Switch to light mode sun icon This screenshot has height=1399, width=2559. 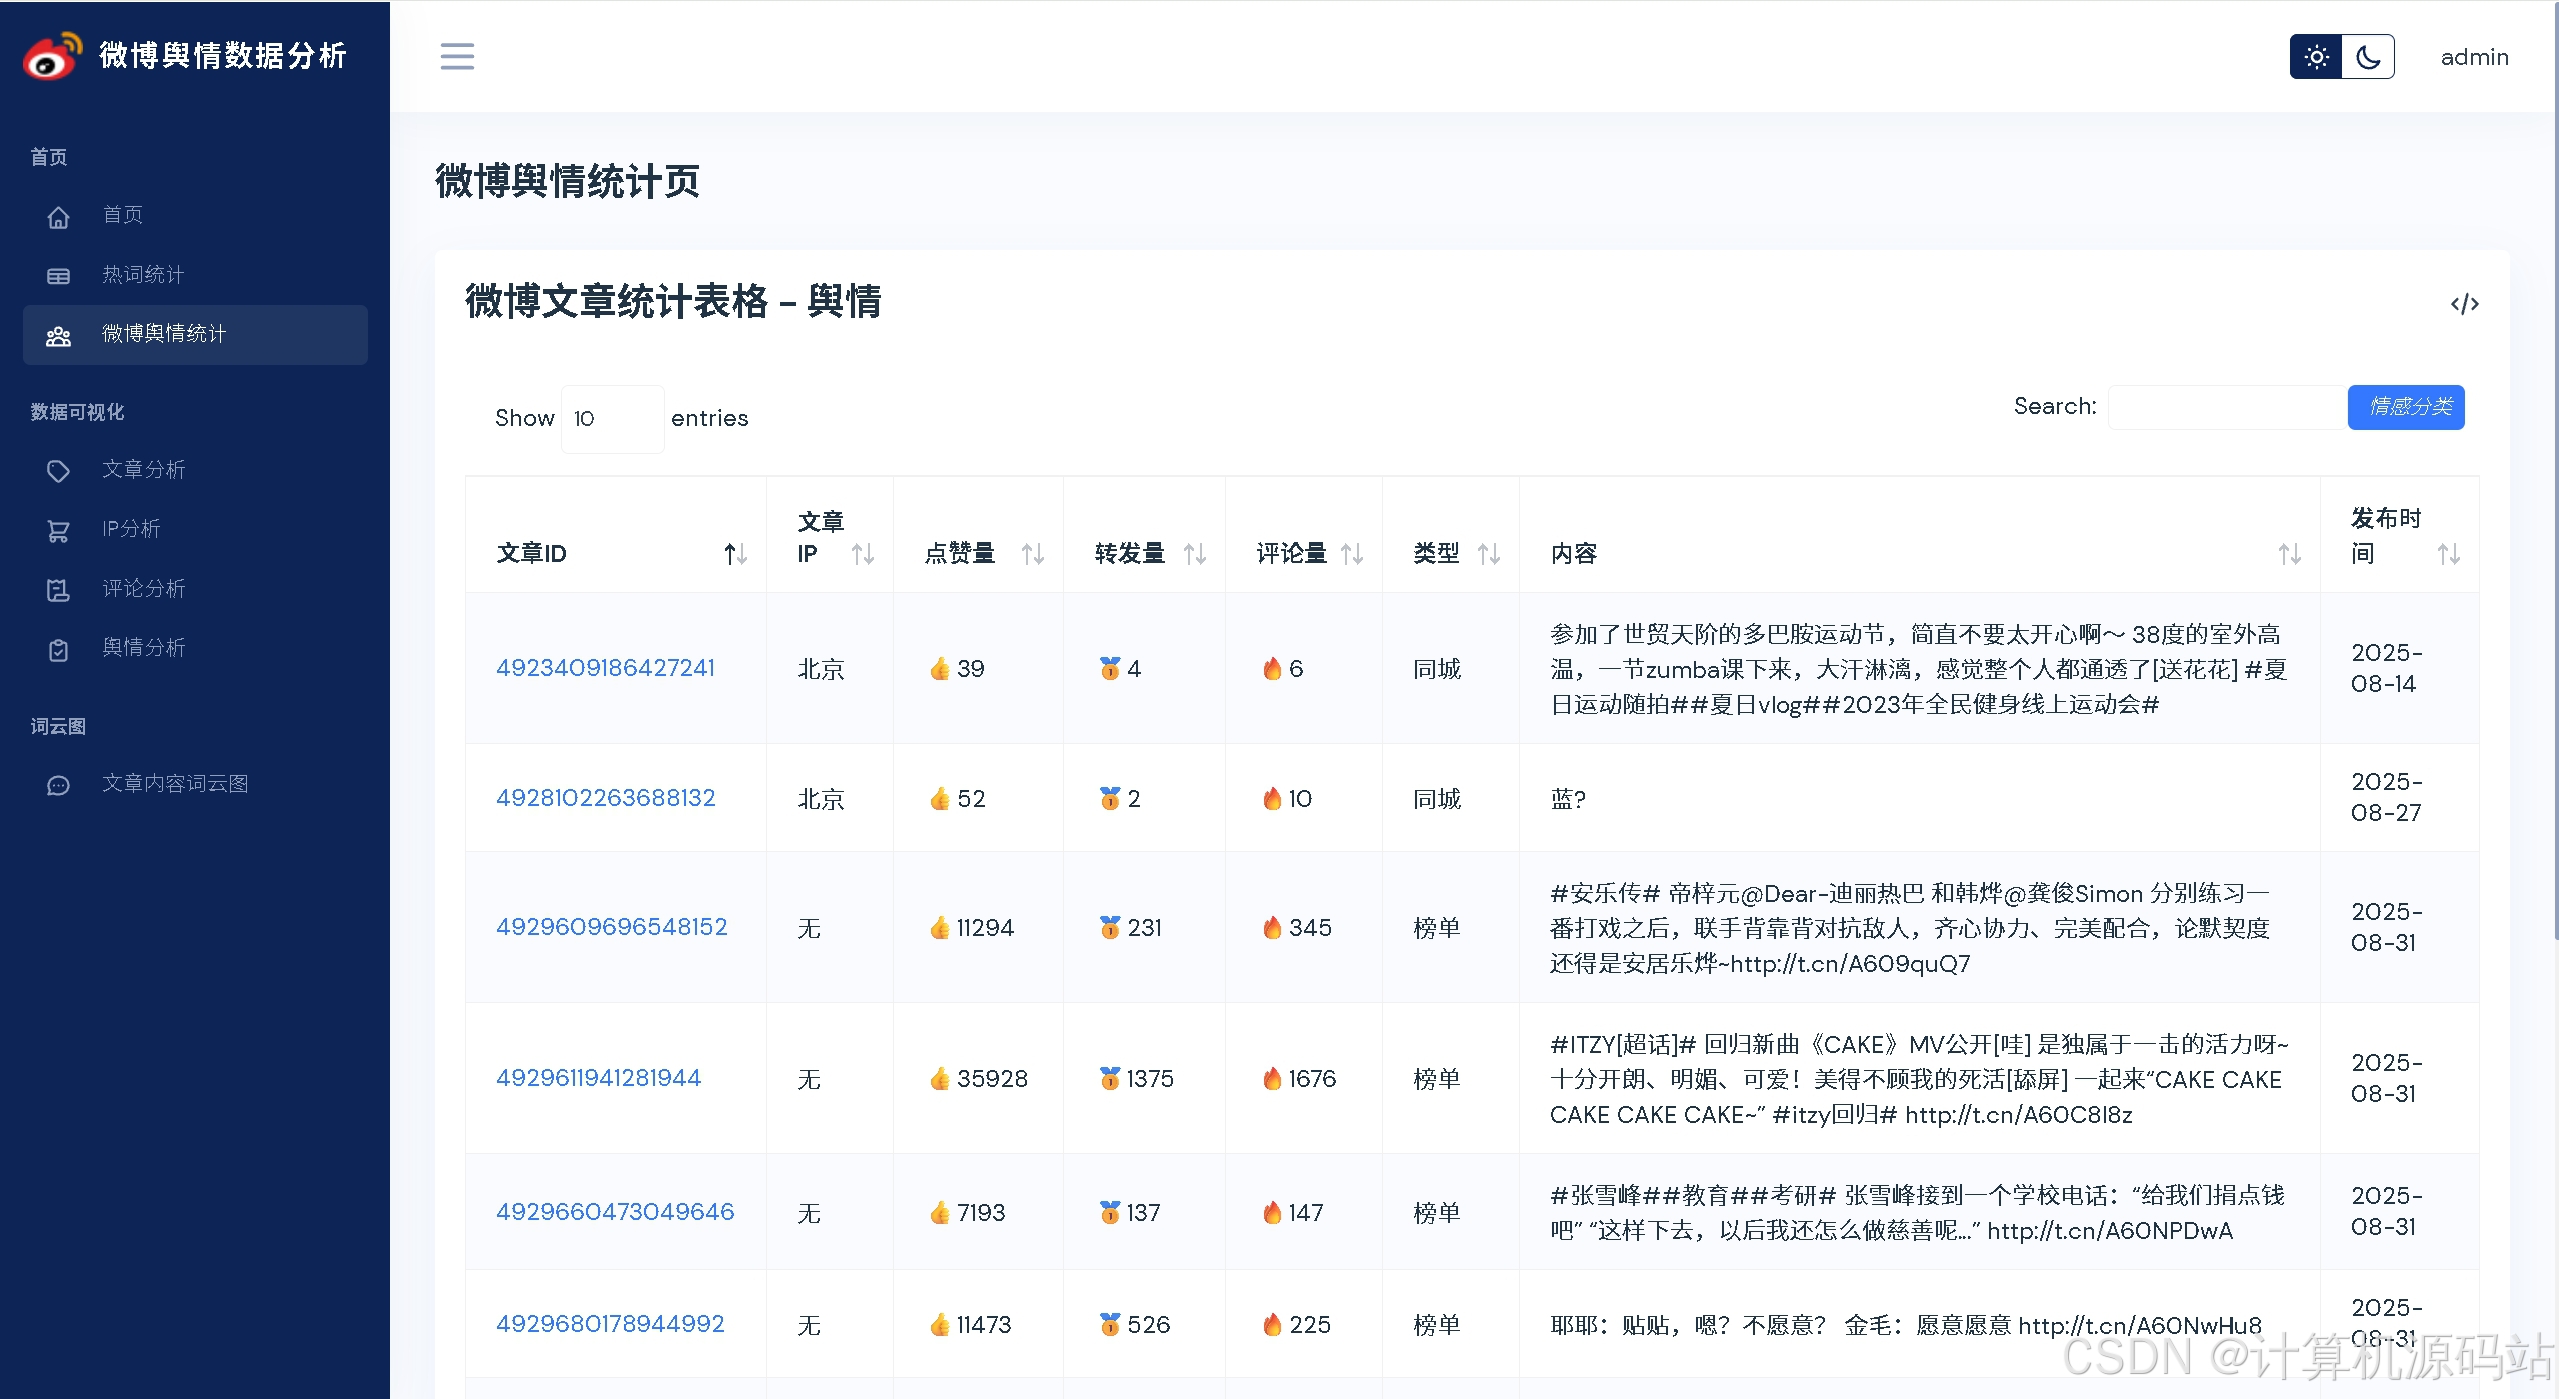click(2316, 57)
